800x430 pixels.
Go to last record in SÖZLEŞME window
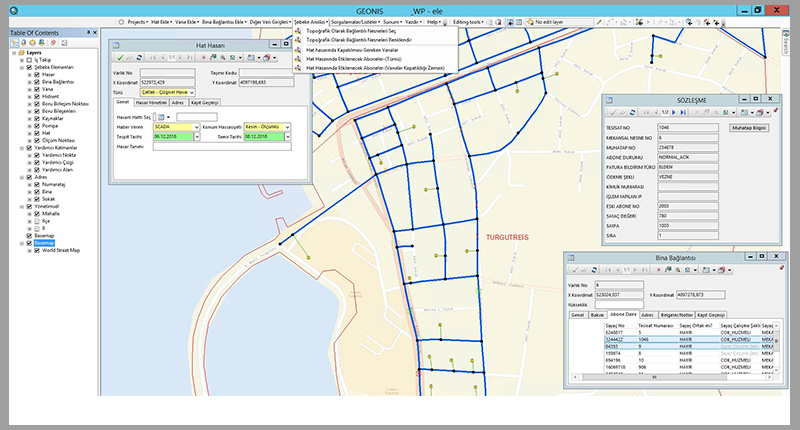click(683, 112)
